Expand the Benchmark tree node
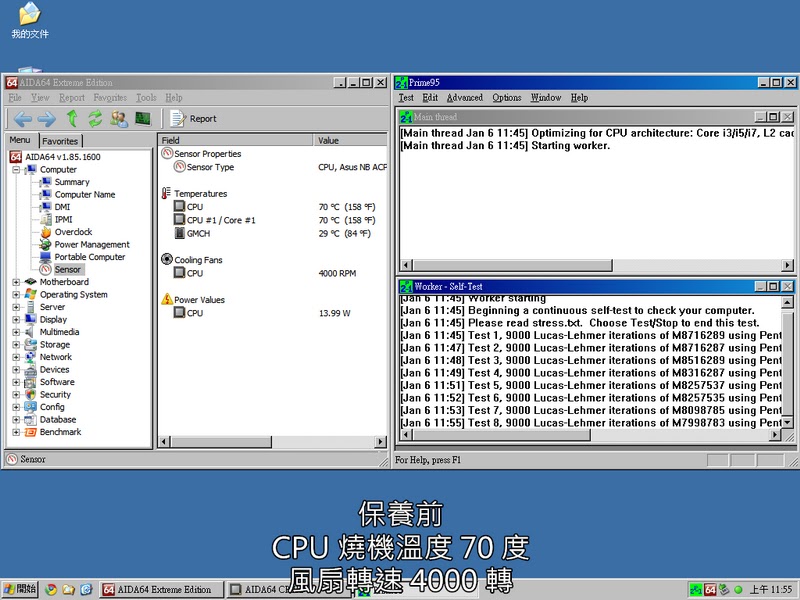Image resolution: width=800 pixels, height=600 pixels. point(16,432)
